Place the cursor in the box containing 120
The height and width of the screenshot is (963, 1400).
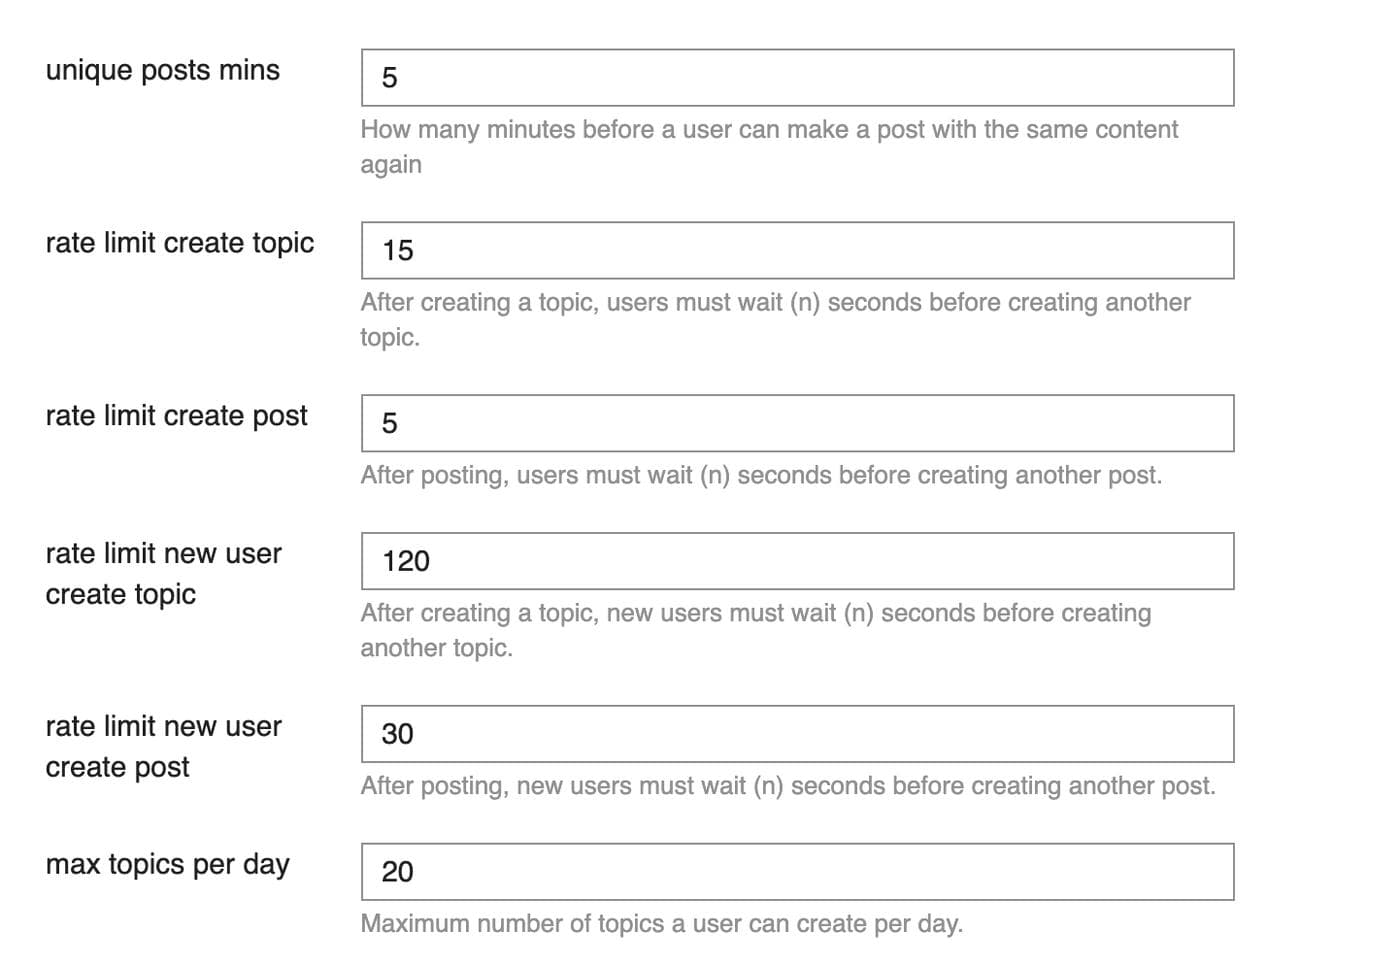point(797,562)
